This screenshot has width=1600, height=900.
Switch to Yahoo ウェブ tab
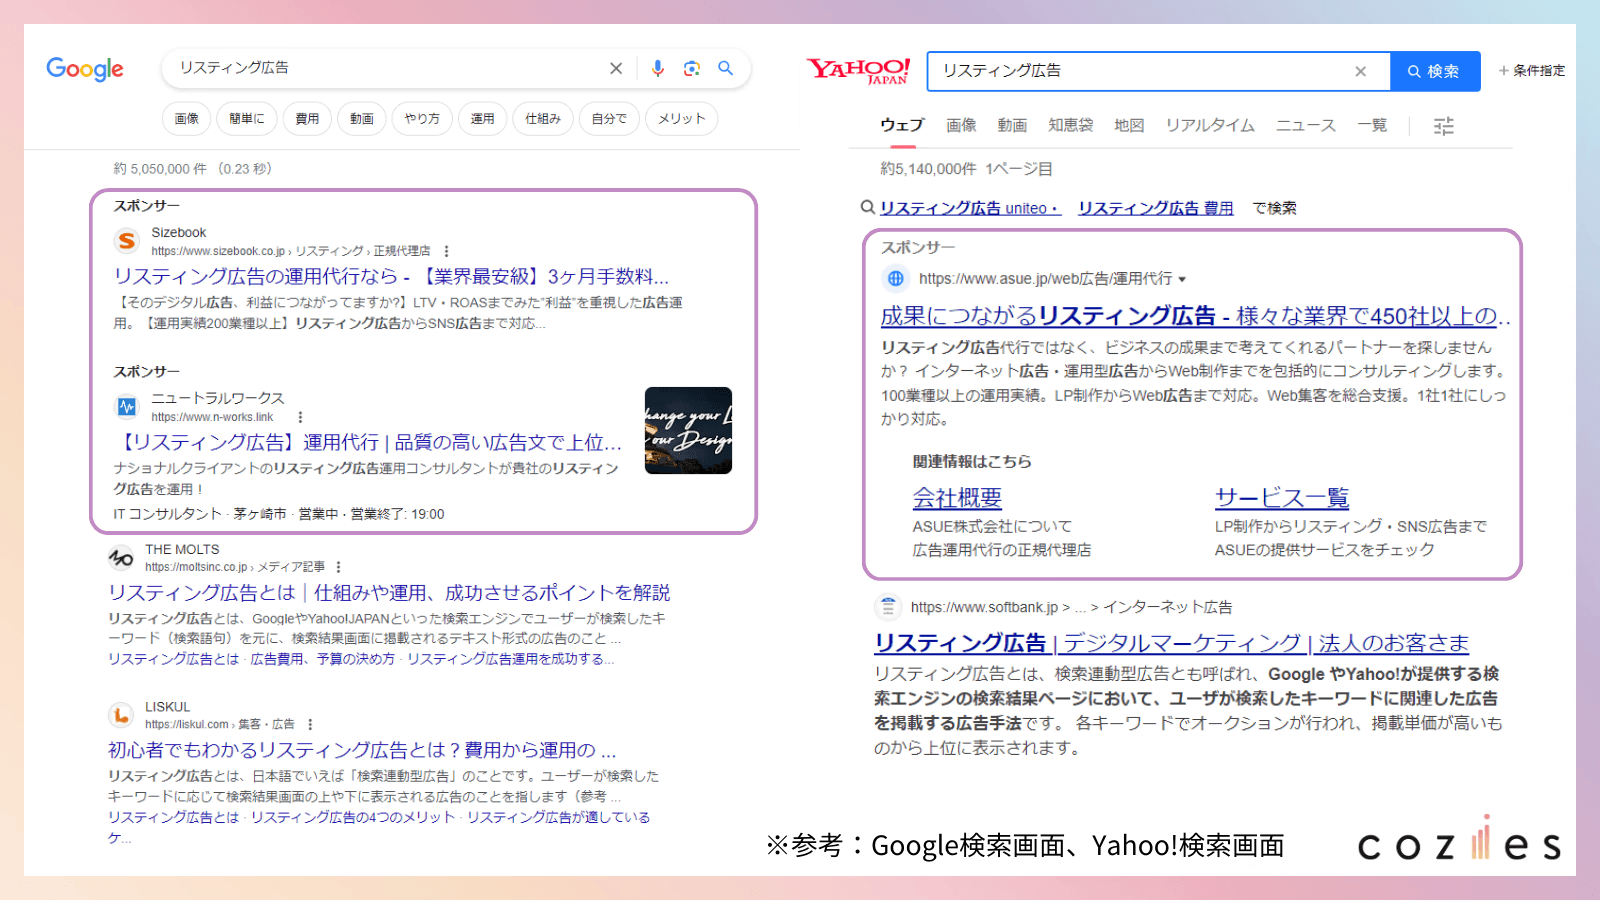click(x=902, y=125)
